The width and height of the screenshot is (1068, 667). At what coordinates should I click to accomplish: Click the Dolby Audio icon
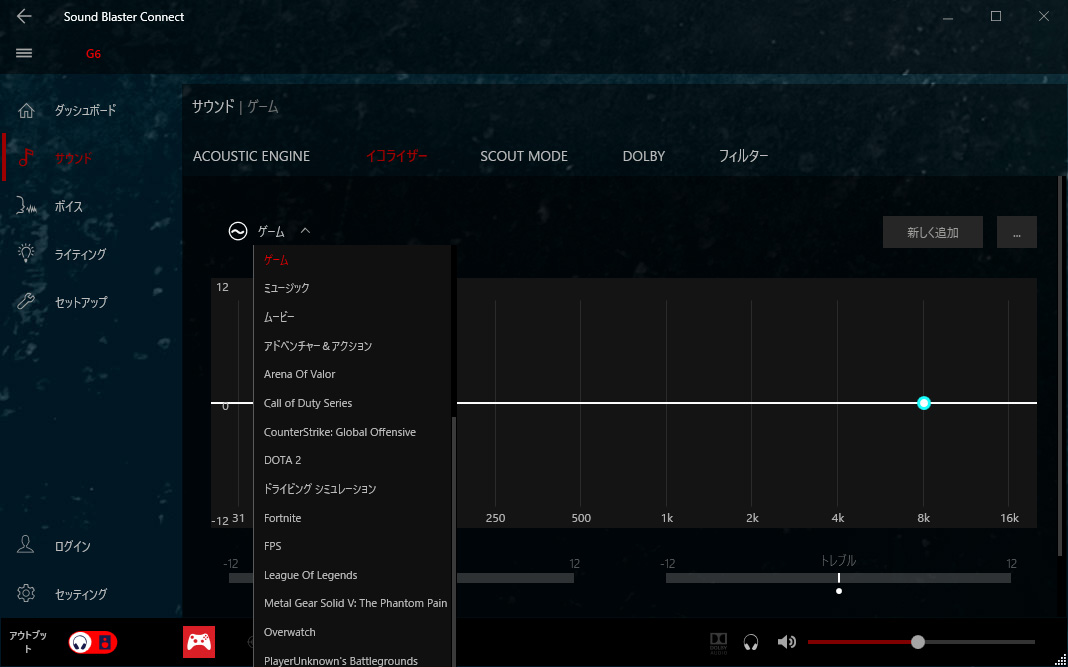(718, 642)
